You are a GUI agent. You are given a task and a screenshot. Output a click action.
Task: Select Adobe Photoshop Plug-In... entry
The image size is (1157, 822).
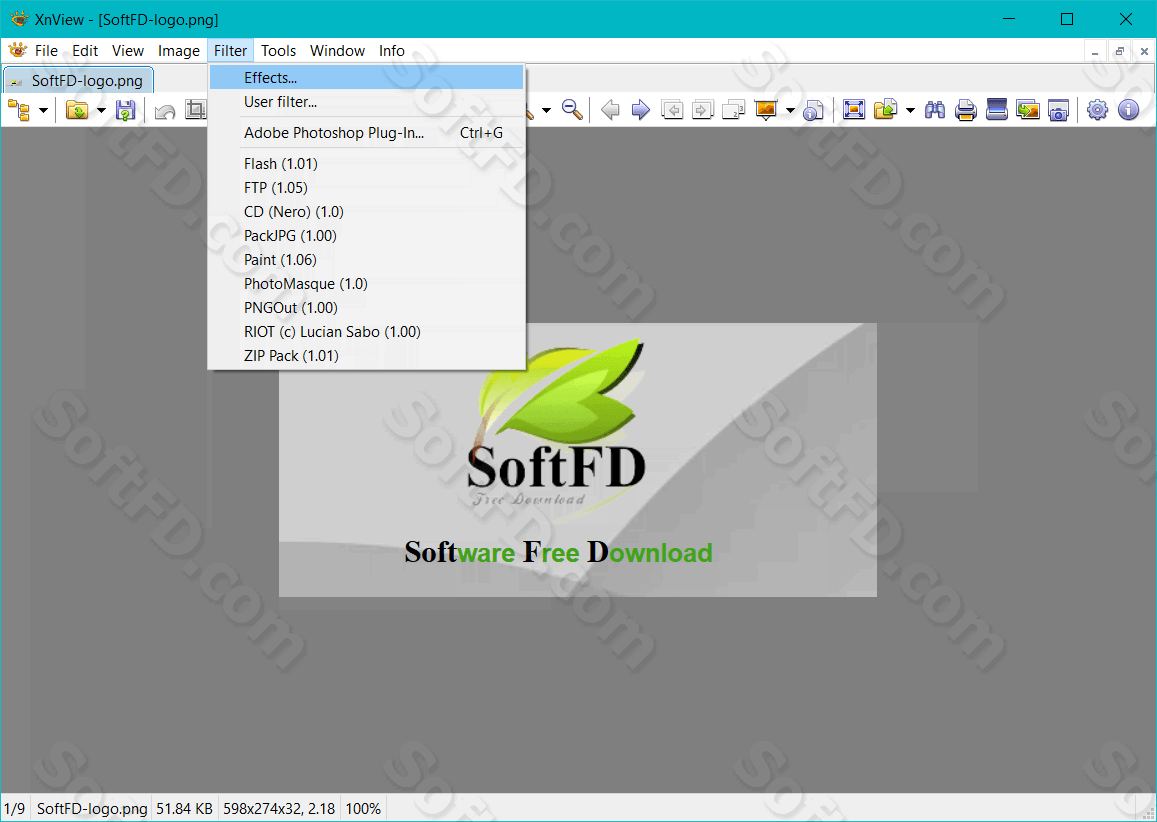[366, 133]
